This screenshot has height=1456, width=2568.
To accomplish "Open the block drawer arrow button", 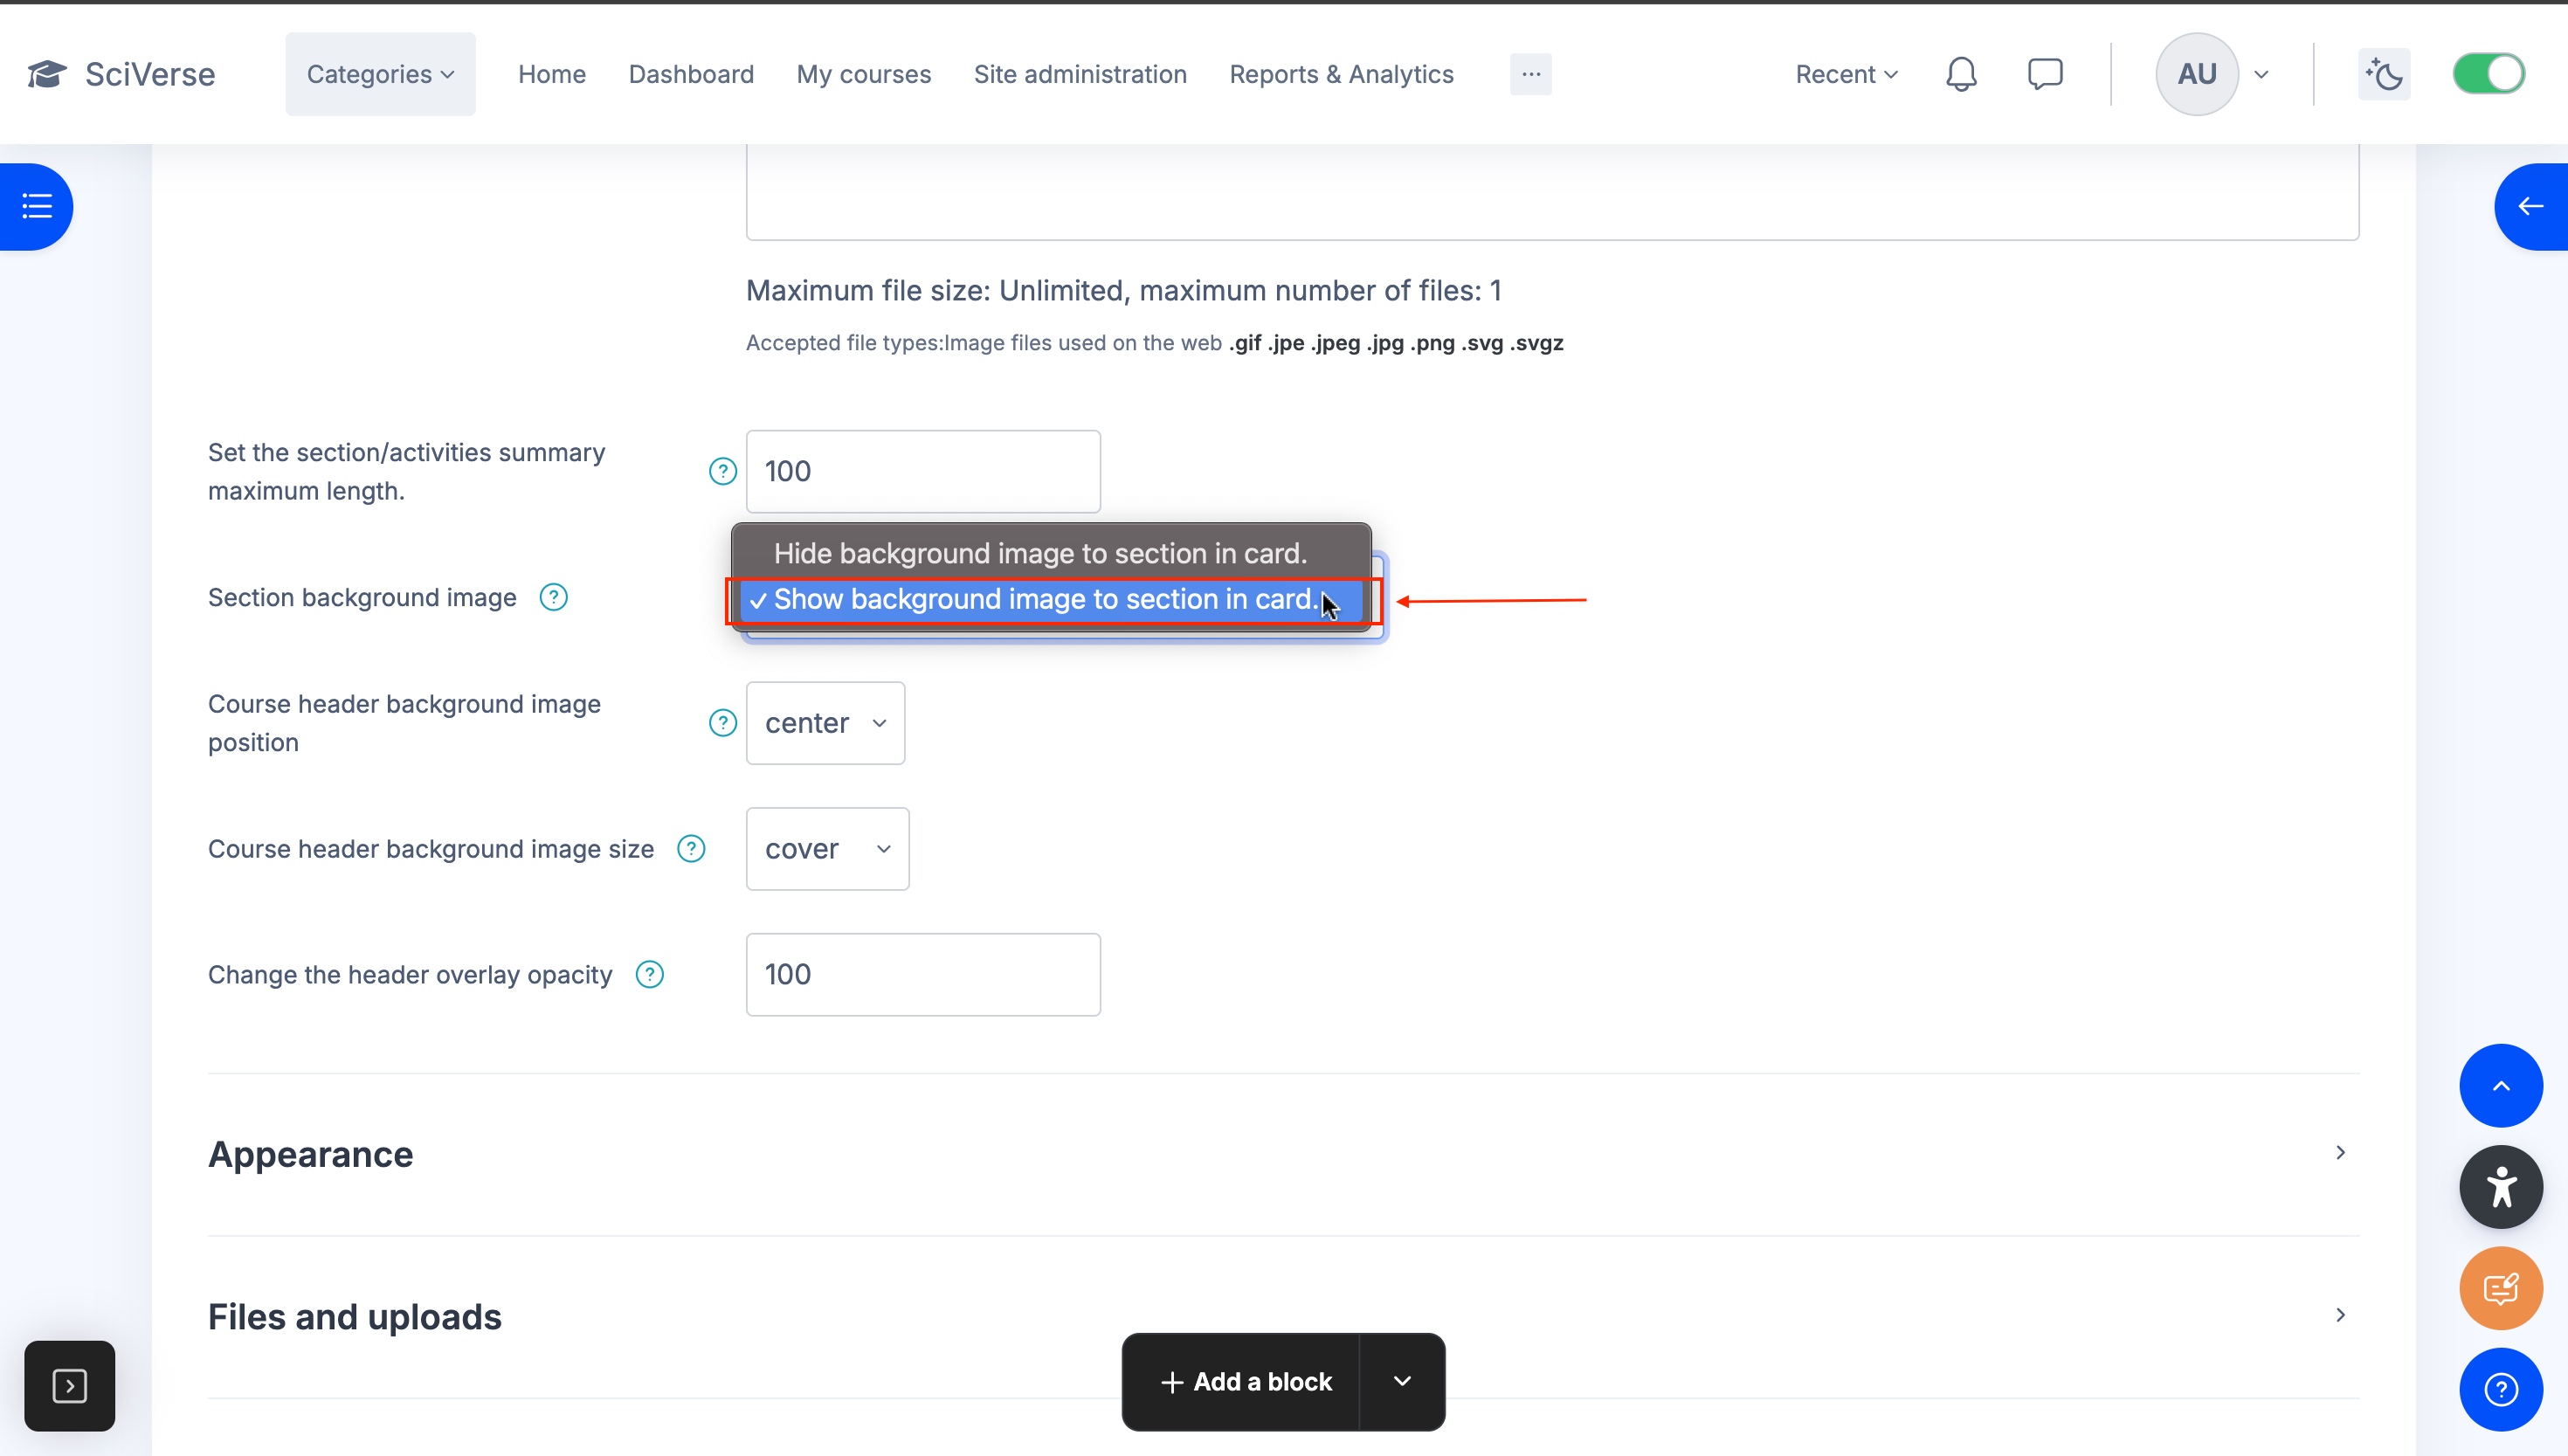I will (2530, 207).
